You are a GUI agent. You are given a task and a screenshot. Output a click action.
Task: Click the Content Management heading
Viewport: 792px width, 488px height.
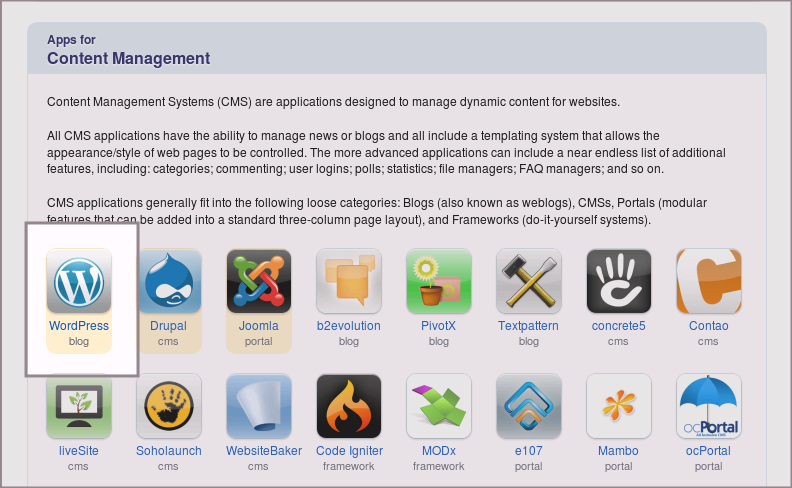click(128, 58)
